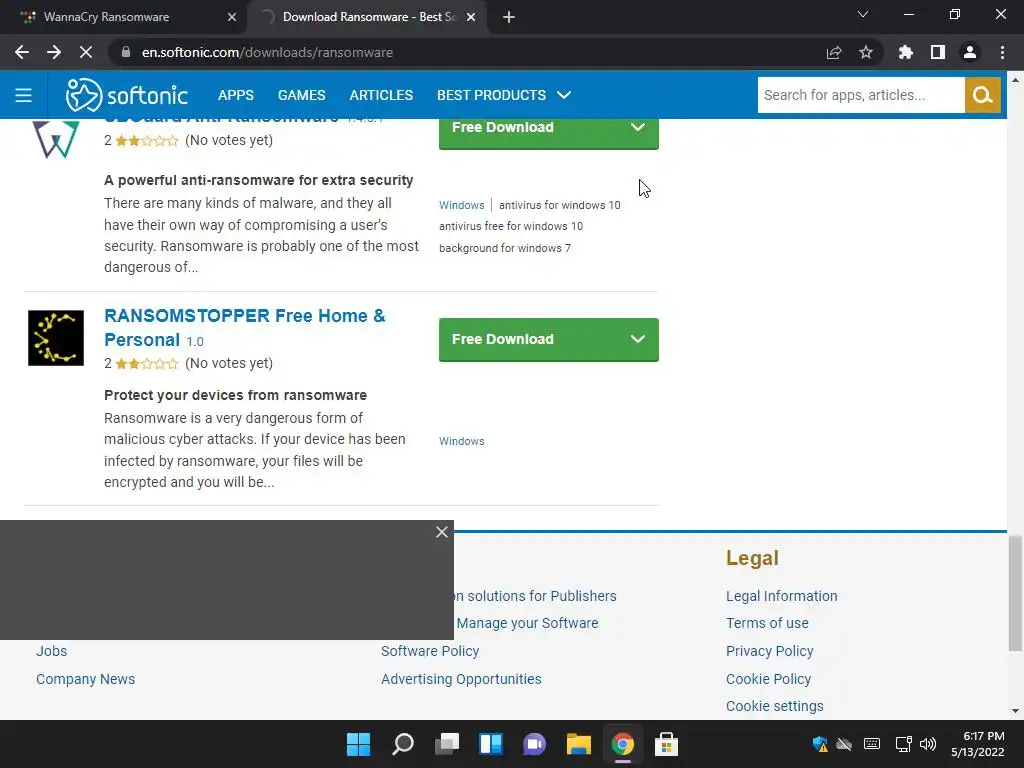The image size is (1024, 768).
Task: Open Jobs footer link
Action: (52, 651)
